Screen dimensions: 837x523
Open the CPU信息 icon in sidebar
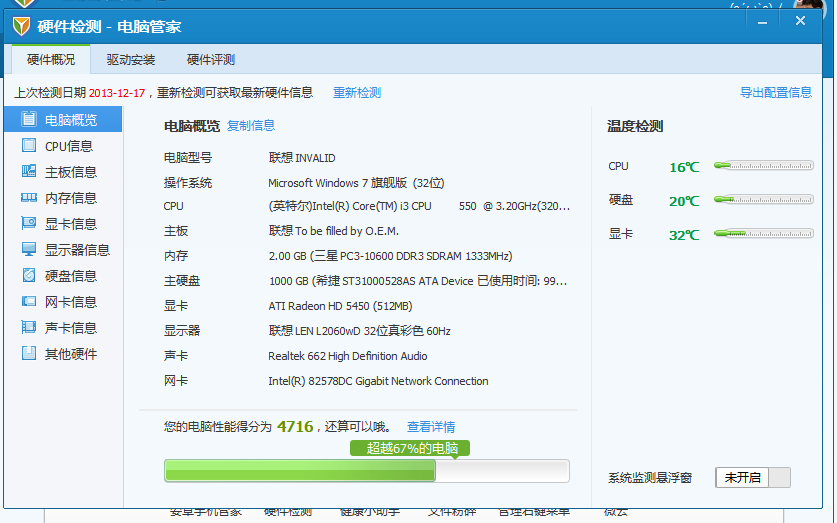(x=29, y=145)
